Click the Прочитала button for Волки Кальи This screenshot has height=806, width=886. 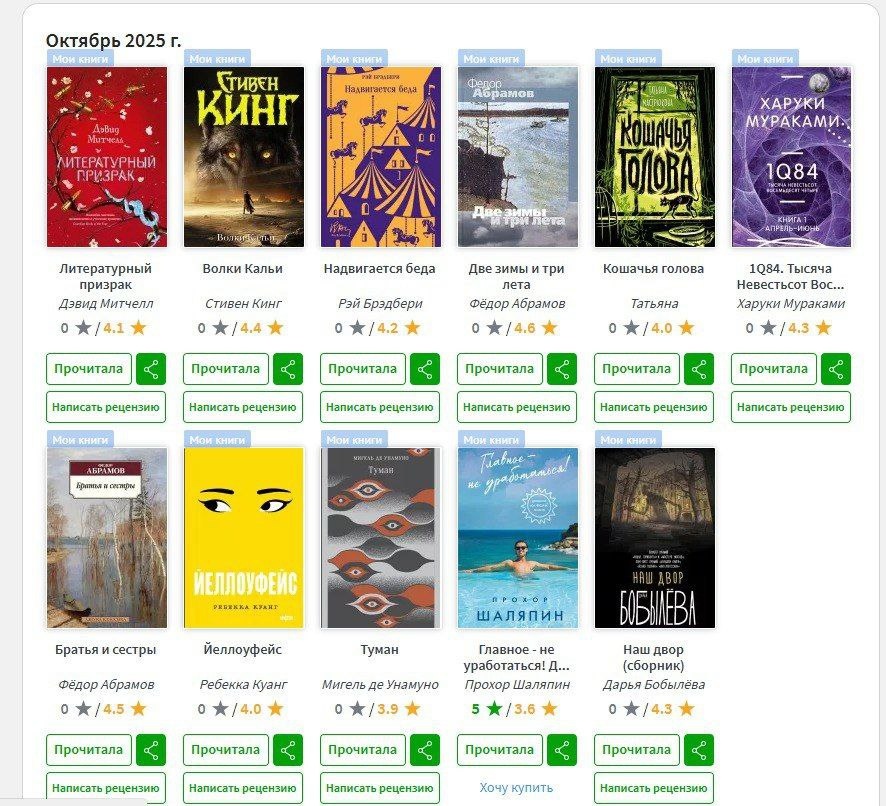(225, 369)
